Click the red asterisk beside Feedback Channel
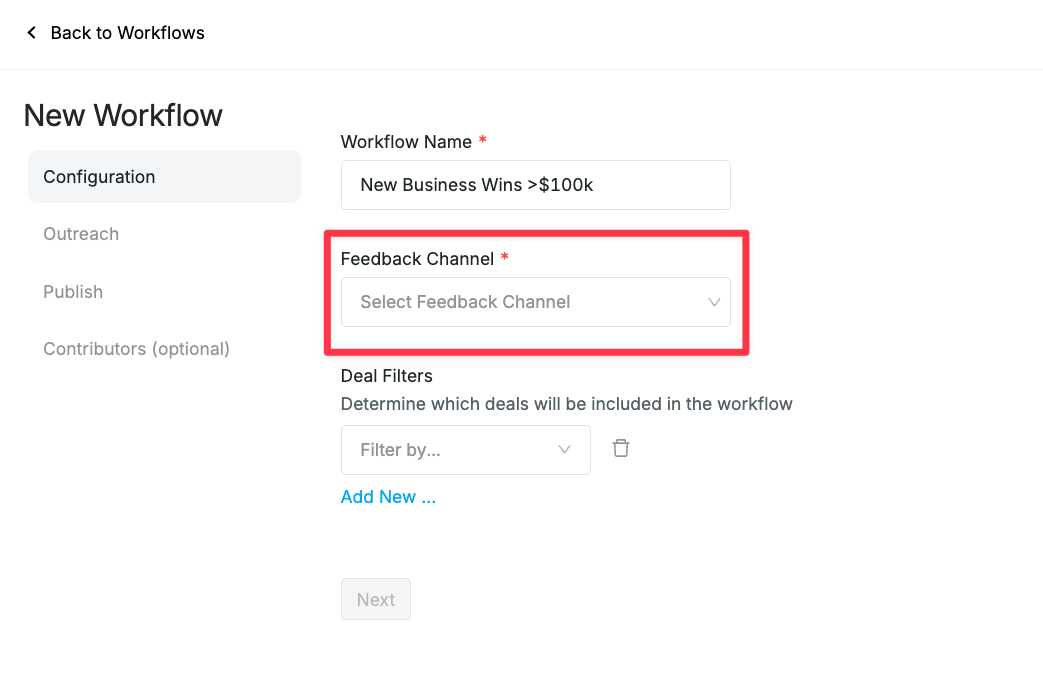This screenshot has width=1043, height=690. click(505, 257)
